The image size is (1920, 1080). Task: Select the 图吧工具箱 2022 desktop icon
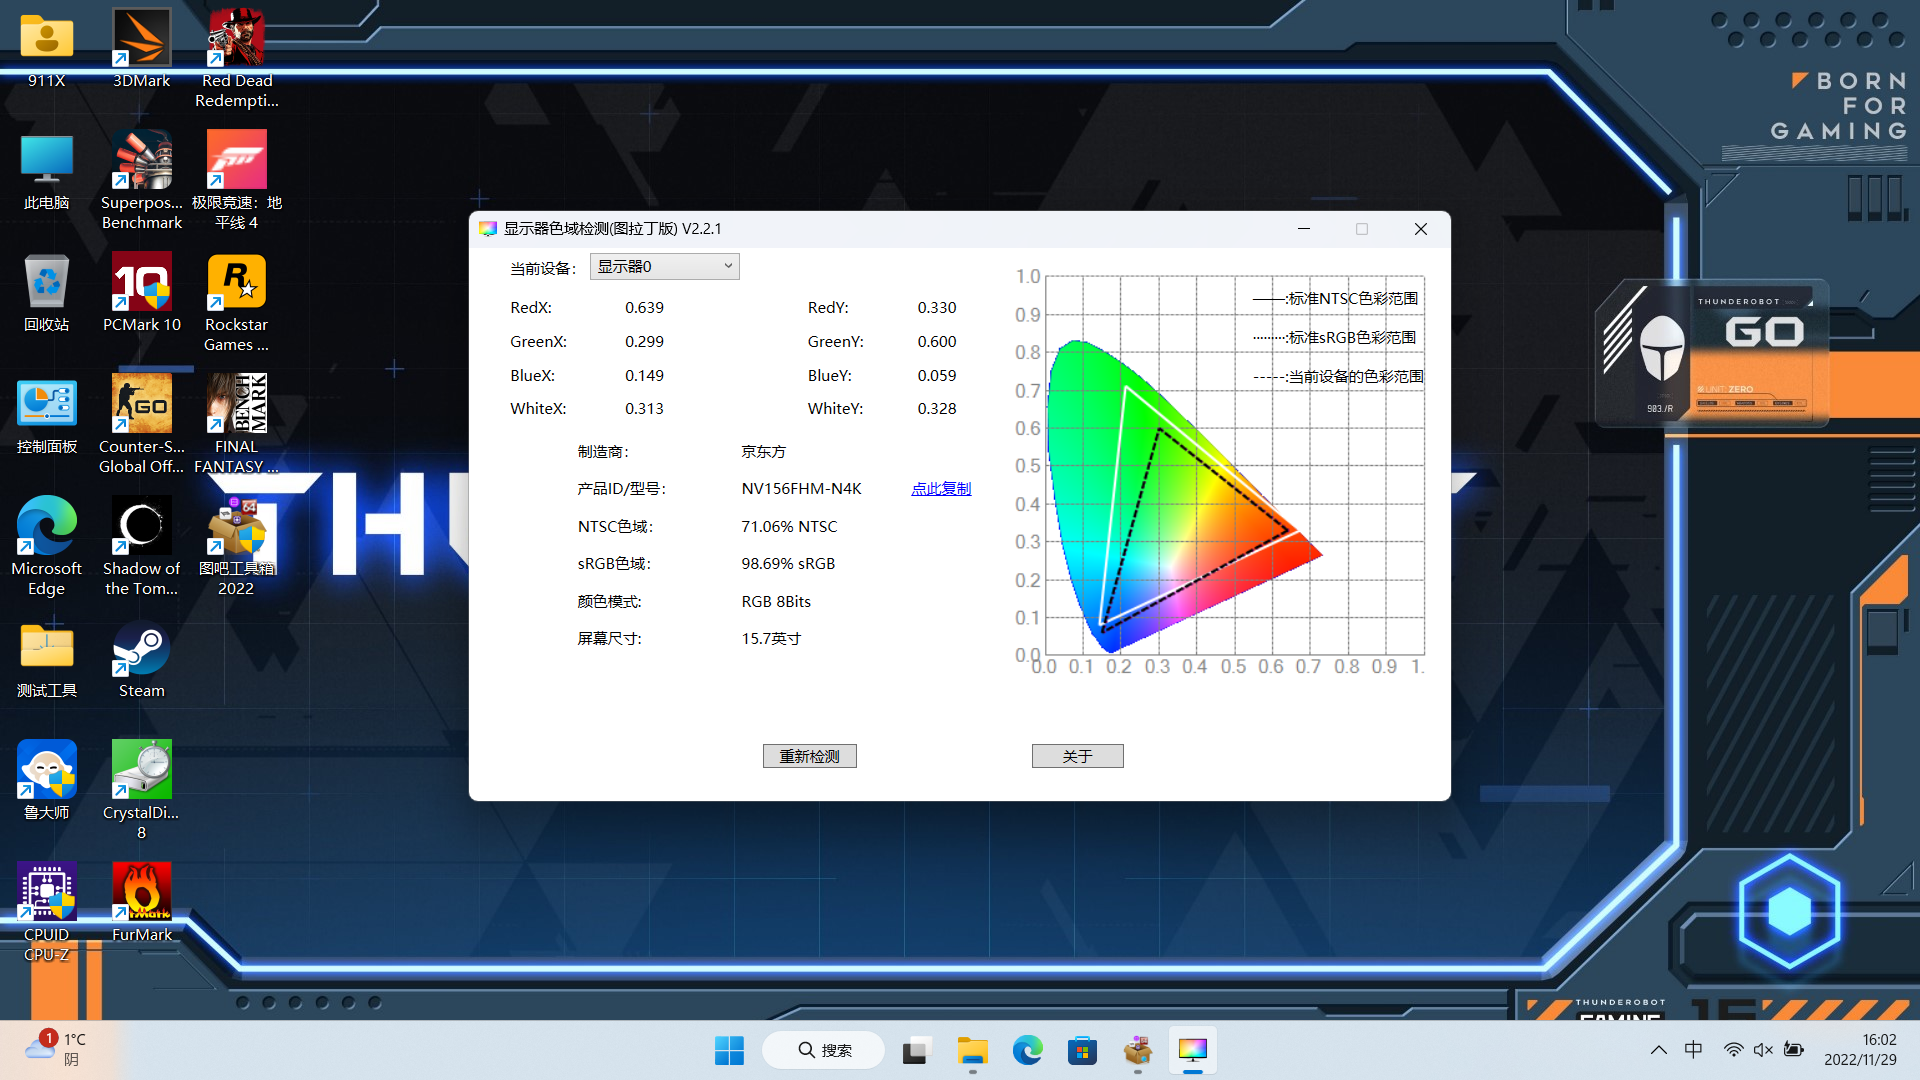click(x=236, y=528)
